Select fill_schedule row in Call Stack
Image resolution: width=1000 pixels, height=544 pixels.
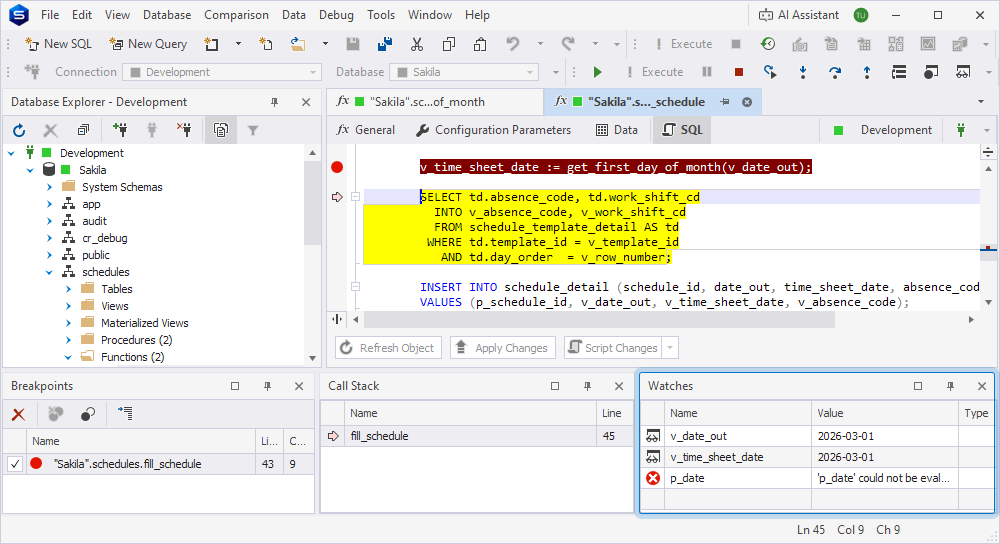click(477, 436)
